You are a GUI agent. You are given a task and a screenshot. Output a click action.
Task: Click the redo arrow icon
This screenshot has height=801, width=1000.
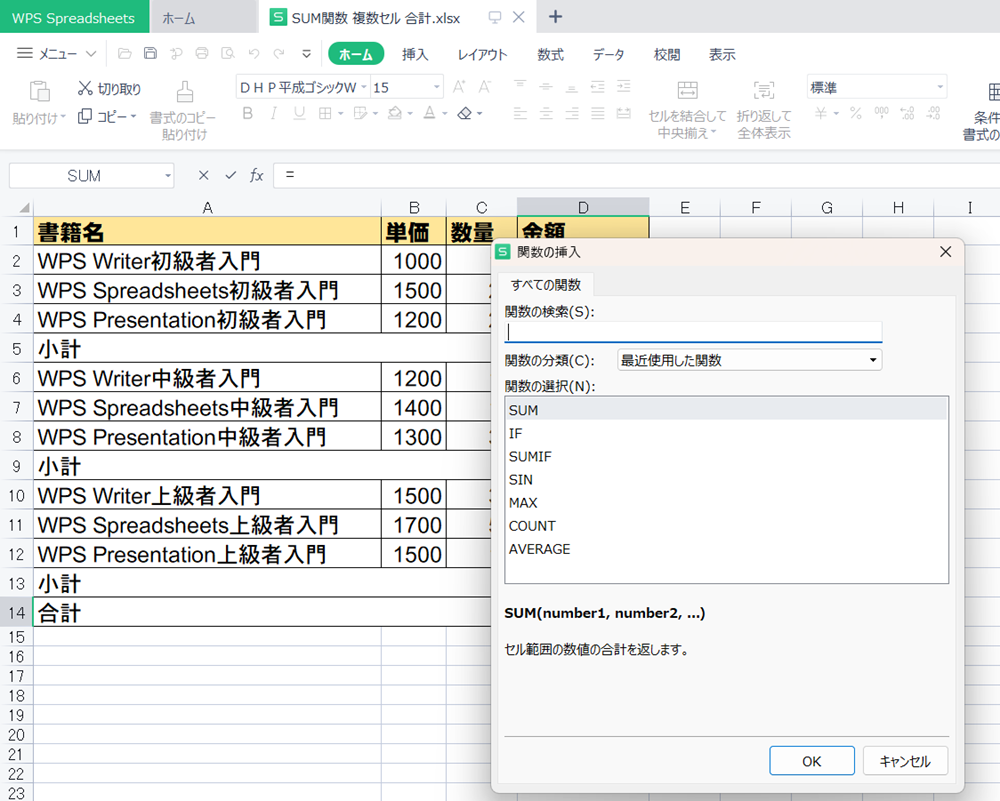(x=279, y=54)
